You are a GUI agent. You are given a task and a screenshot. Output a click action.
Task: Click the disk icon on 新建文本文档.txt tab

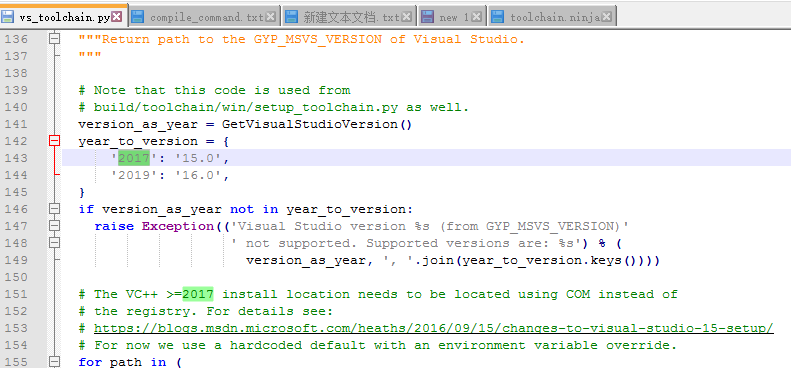[x=291, y=17]
